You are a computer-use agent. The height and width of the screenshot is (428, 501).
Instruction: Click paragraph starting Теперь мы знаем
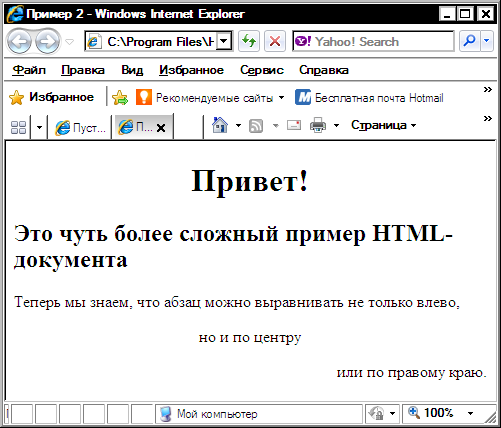coord(237,302)
